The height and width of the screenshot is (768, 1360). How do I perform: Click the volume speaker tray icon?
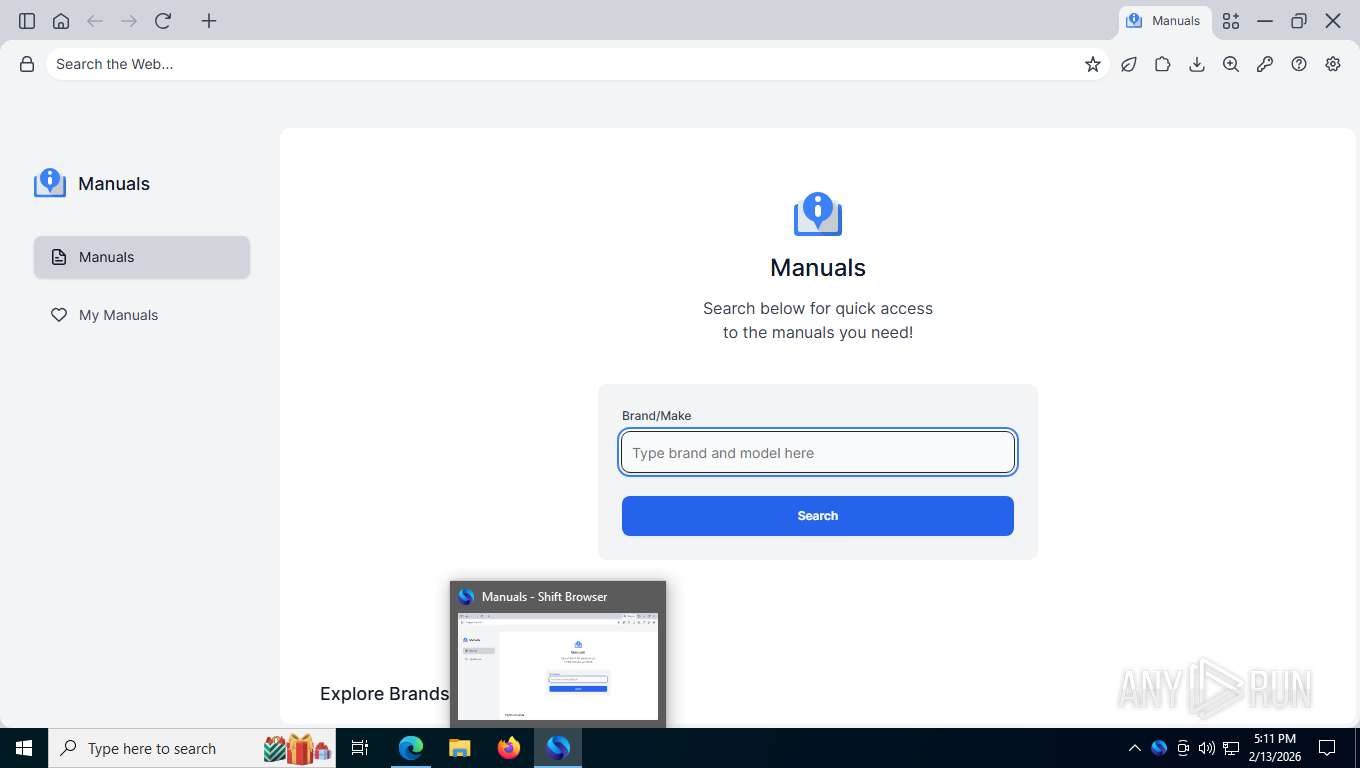point(1207,748)
